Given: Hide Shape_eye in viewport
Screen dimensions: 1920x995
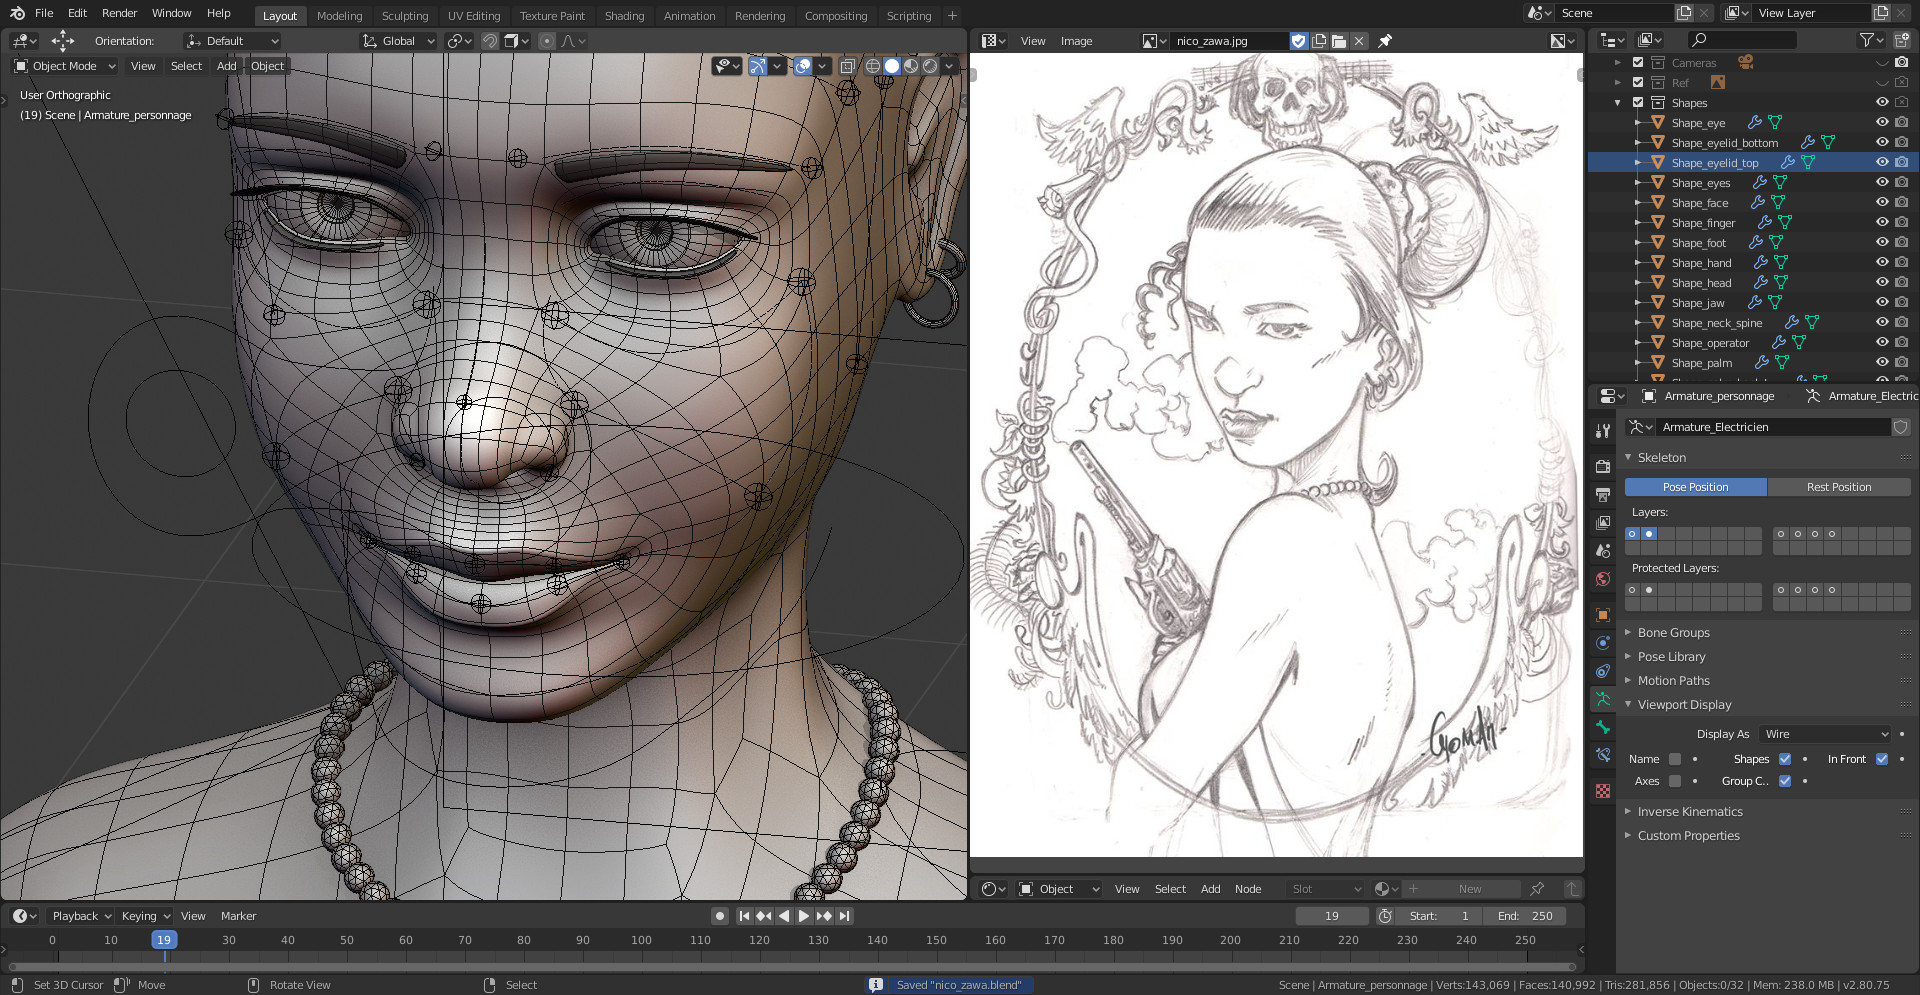Looking at the screenshot, I should click(1882, 122).
